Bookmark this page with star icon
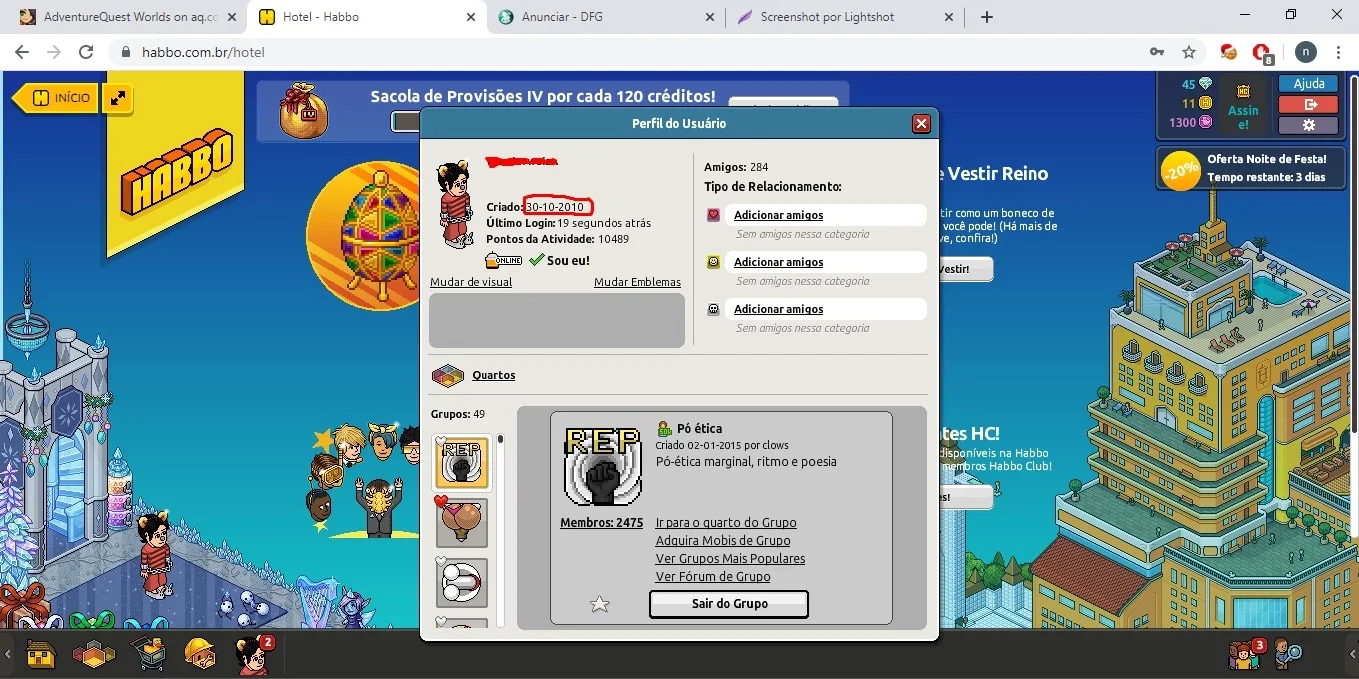1359x679 pixels. 1188,52
